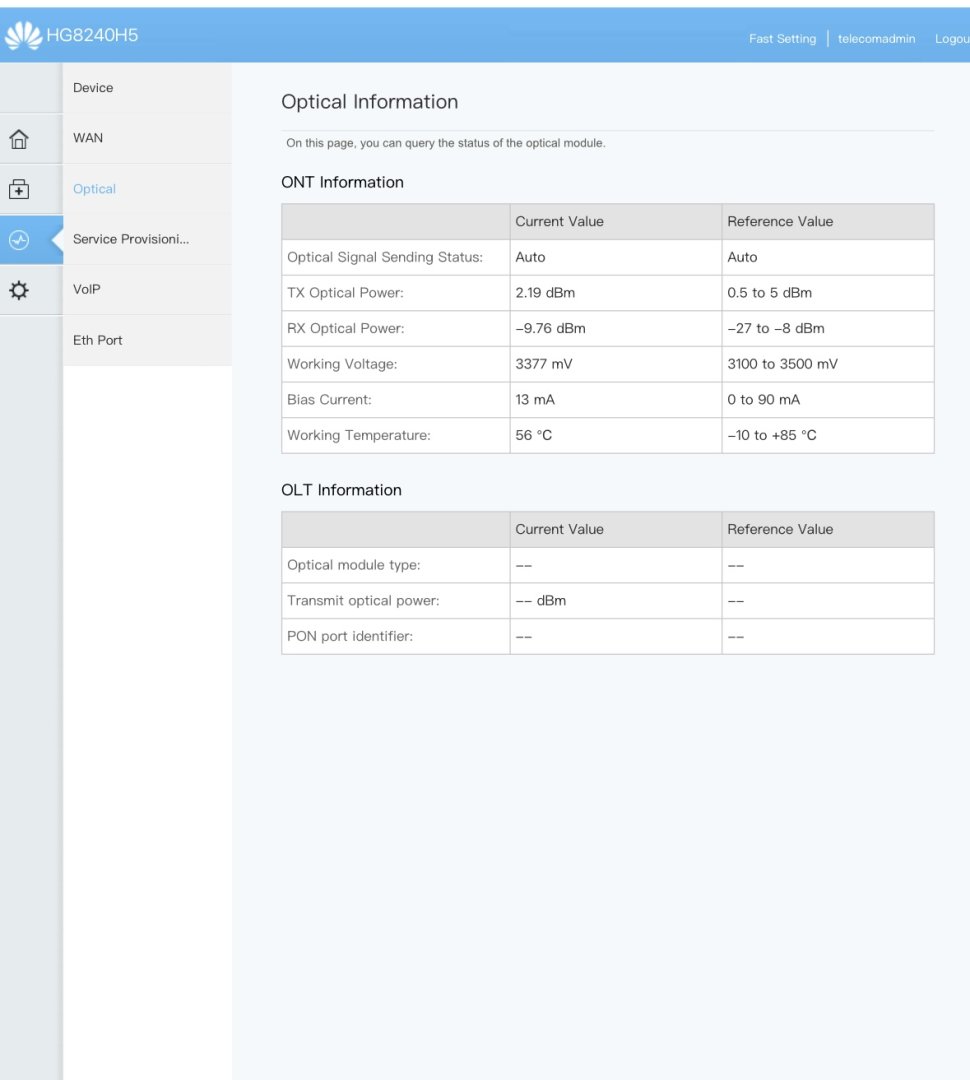Click the Huawei logo in header
Screen dimensions: 970x1080
coord(23,35)
